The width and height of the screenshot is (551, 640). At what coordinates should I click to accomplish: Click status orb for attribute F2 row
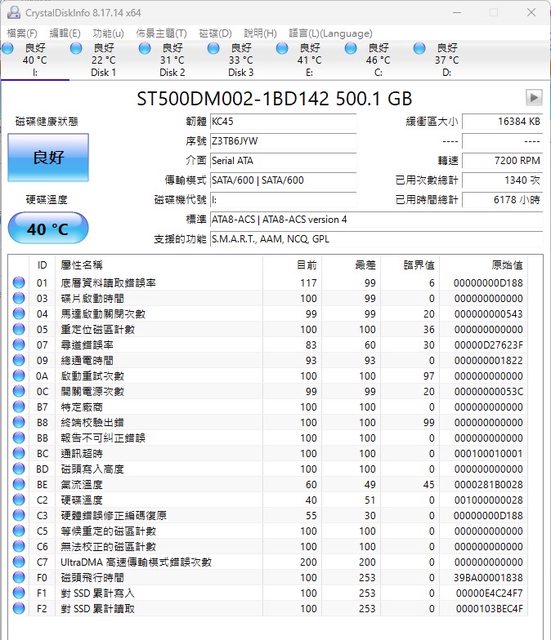point(19,608)
